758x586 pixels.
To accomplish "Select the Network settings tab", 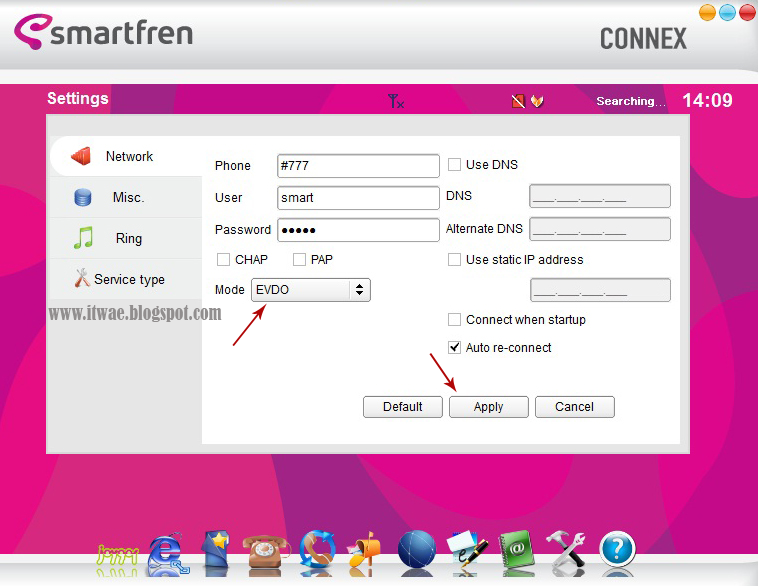I will (126, 156).
